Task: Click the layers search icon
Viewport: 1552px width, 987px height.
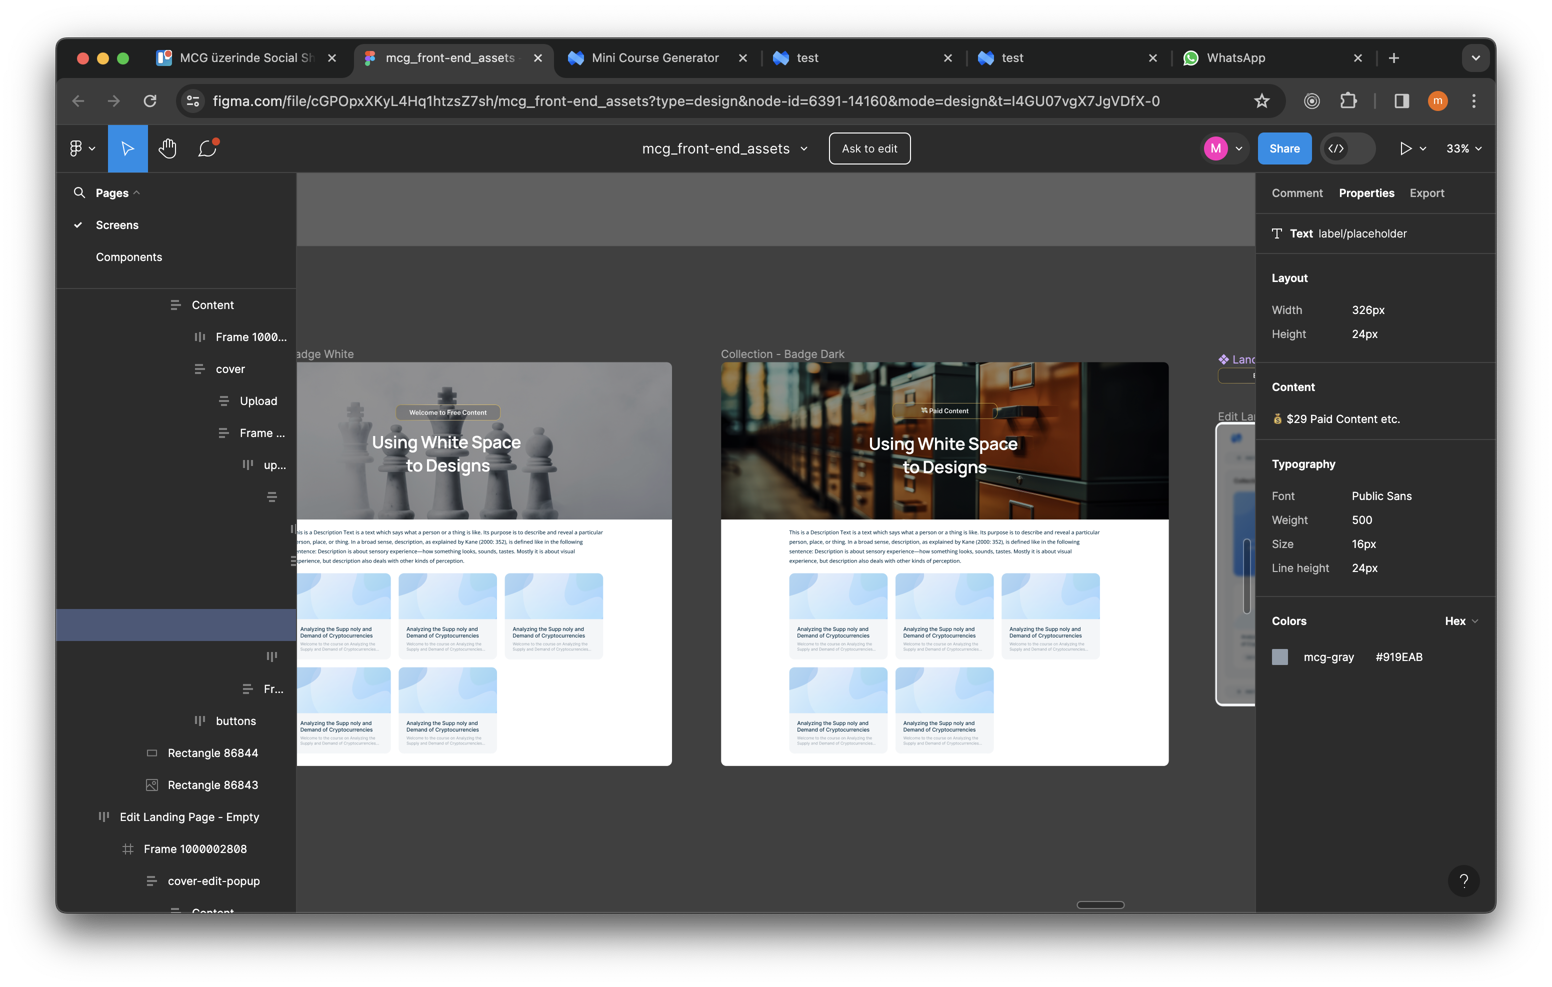Action: tap(79, 192)
